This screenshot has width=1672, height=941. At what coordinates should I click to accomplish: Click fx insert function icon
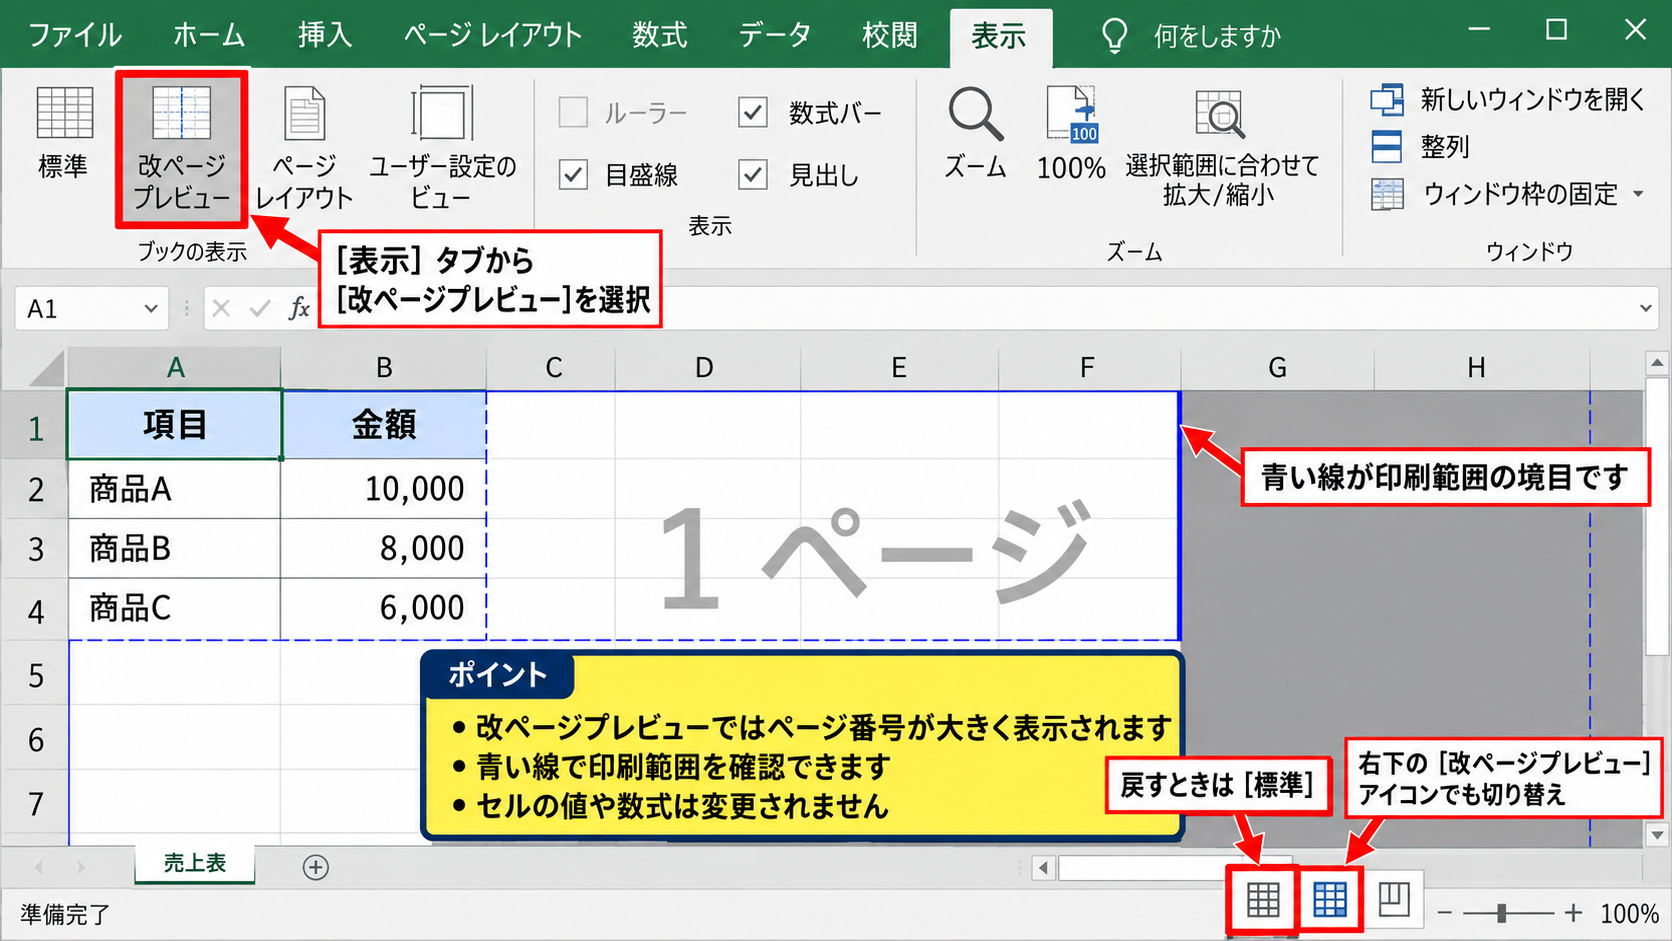[x=299, y=308]
